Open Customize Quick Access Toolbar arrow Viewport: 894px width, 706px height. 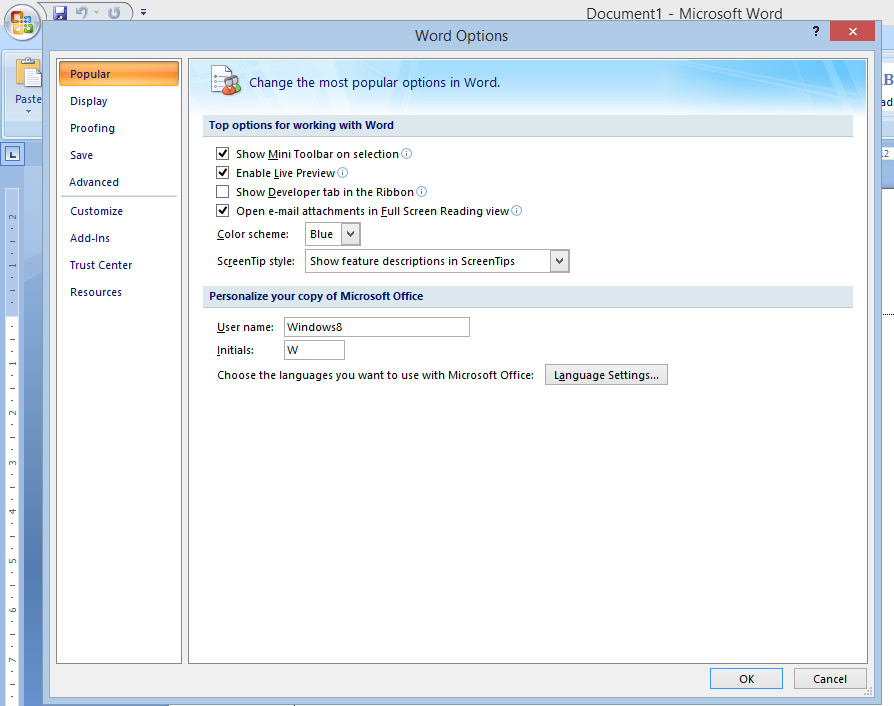[143, 12]
